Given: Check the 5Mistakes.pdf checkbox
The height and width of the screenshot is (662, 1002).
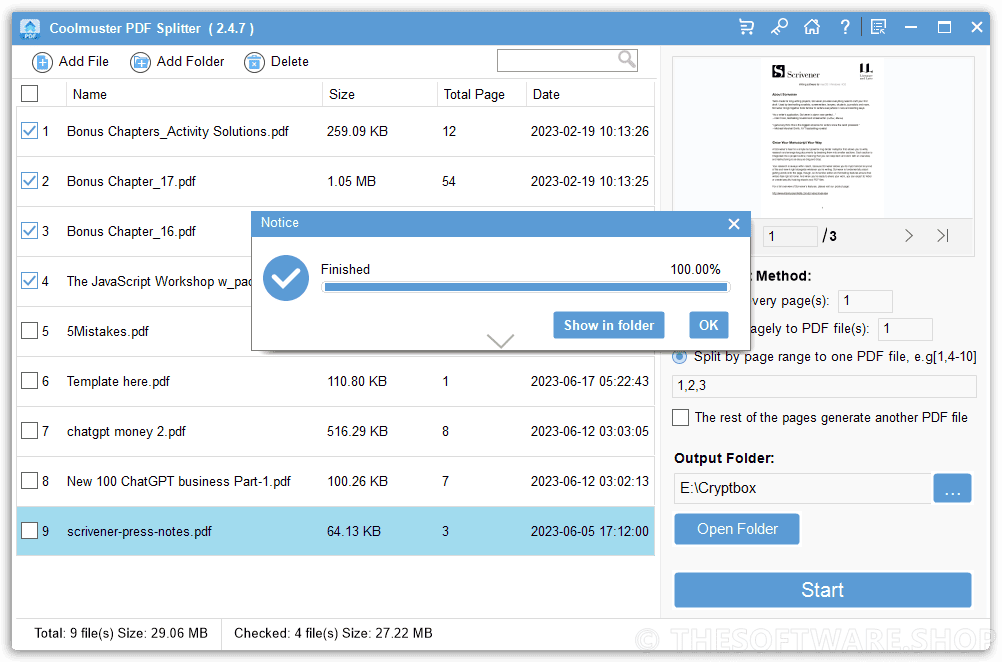Looking at the screenshot, I should coord(29,331).
